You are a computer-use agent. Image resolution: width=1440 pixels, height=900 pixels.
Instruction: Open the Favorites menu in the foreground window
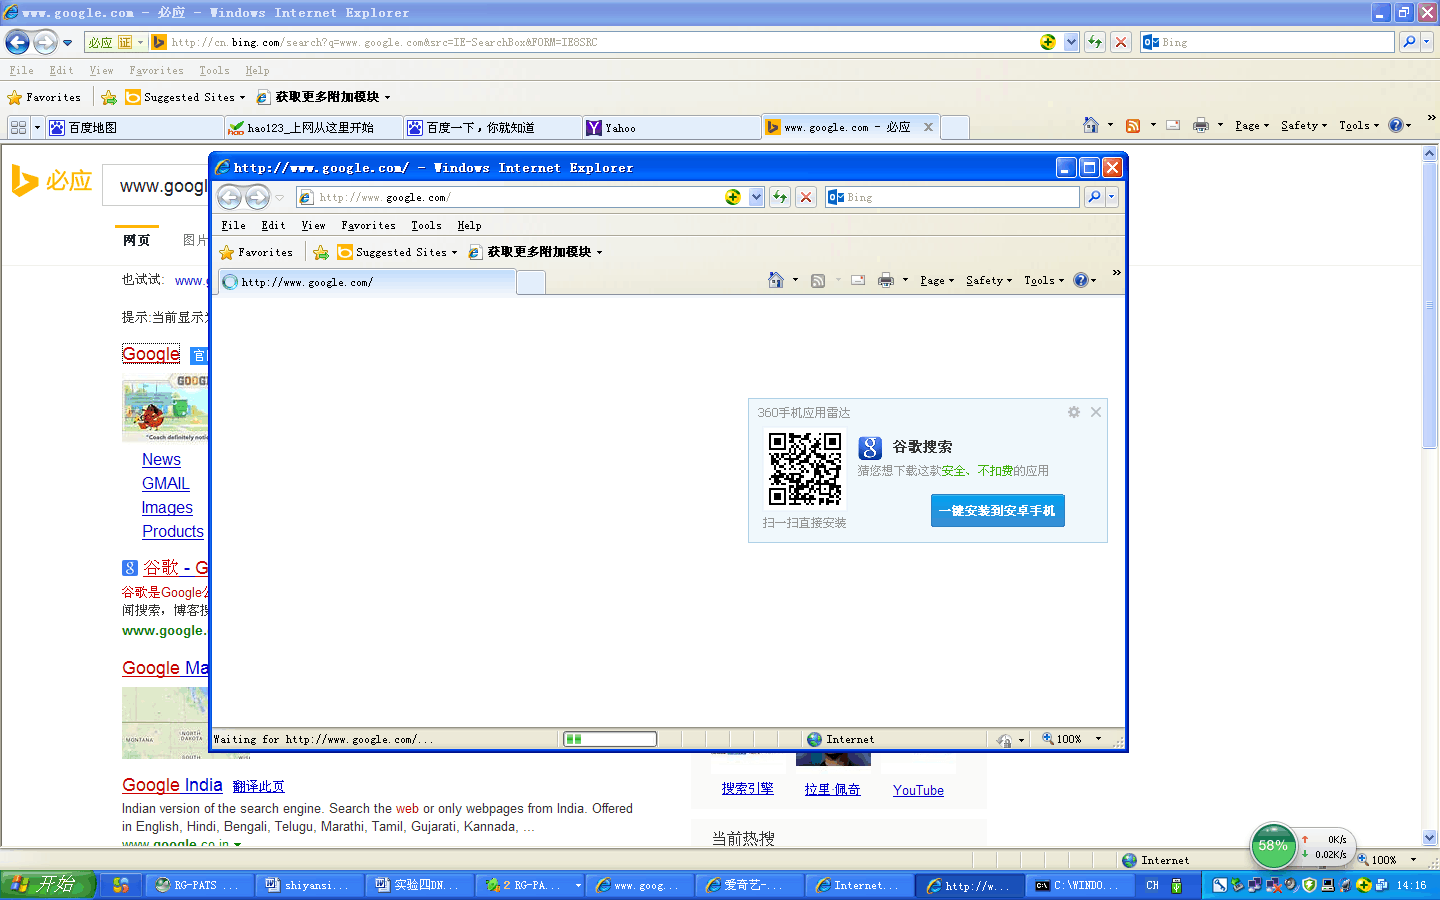coord(368,225)
